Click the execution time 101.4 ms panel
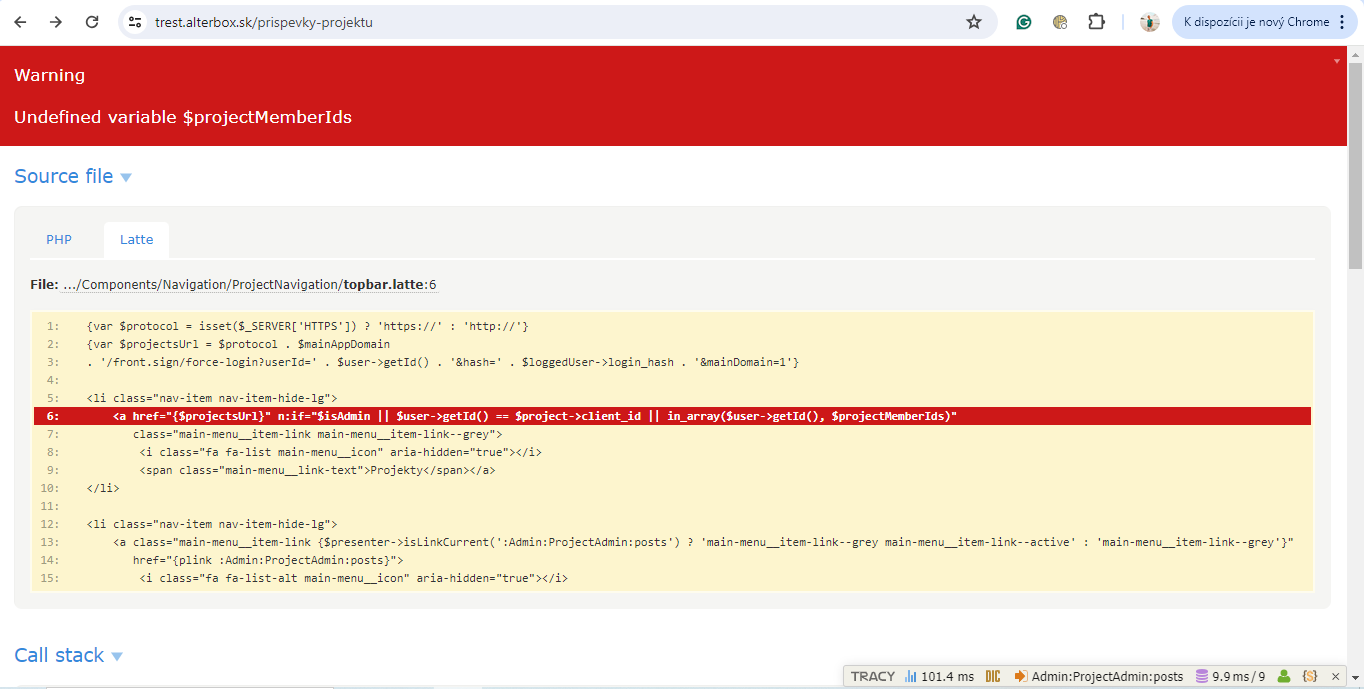Image resolution: width=1364 pixels, height=689 pixels. click(939, 677)
